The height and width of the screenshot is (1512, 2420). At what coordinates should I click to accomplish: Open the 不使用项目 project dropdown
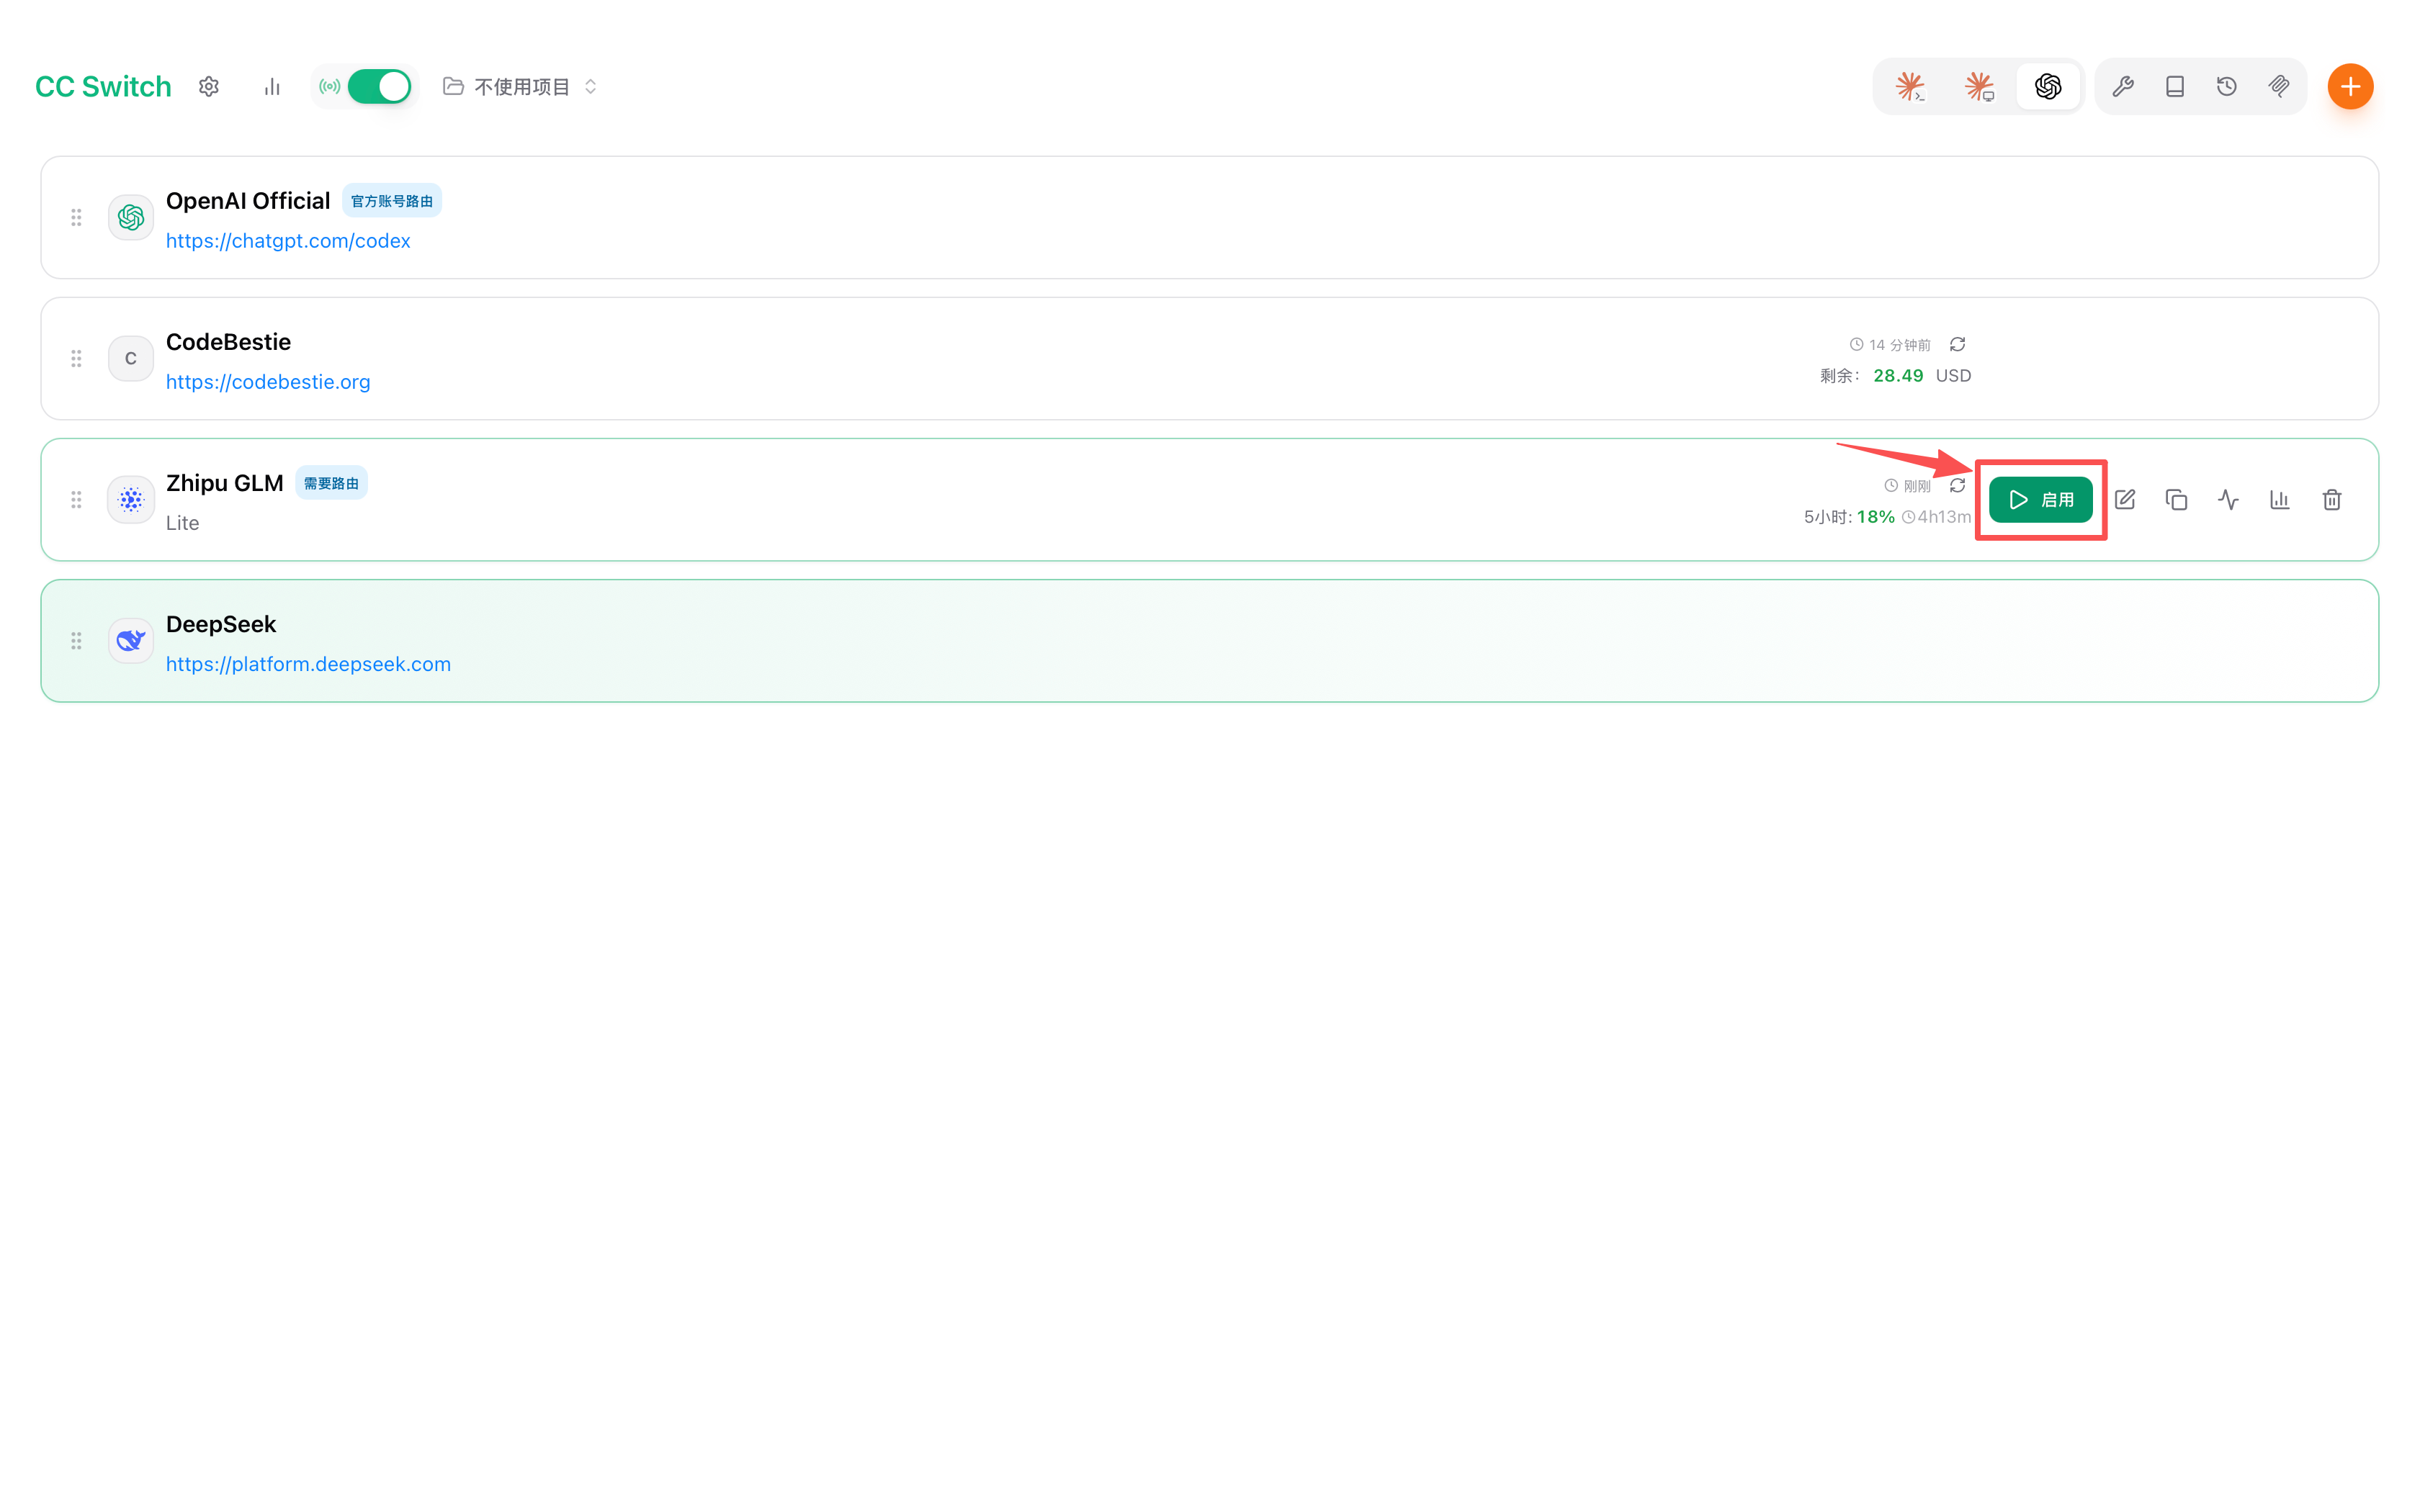(x=520, y=87)
